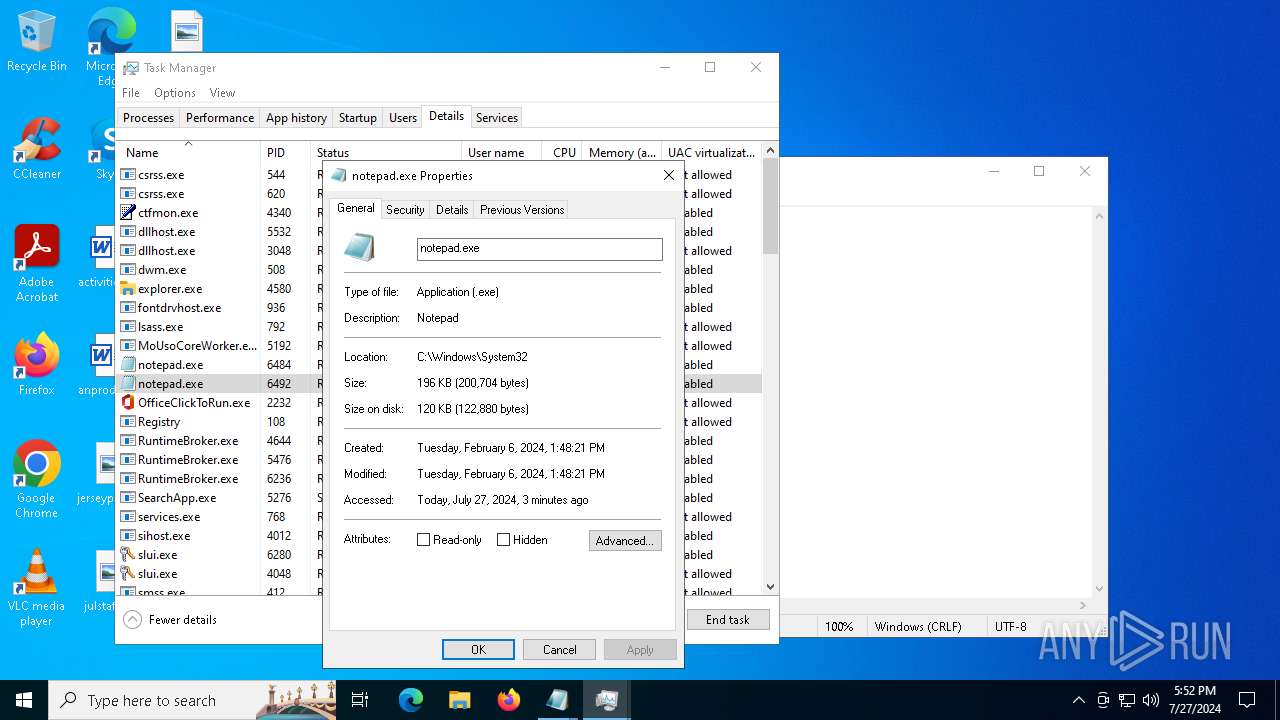Launch Microsoft Edge from taskbar
Viewport: 1280px width, 720px height.
point(411,700)
